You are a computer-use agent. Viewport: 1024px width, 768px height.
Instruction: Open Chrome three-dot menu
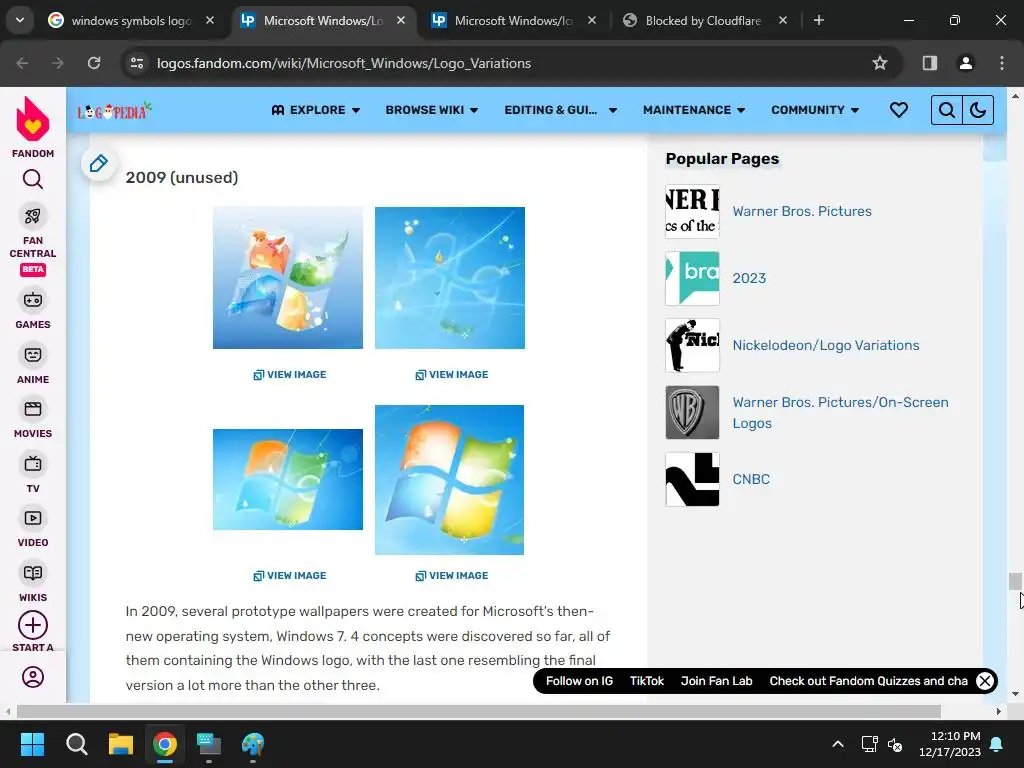tap(1002, 63)
